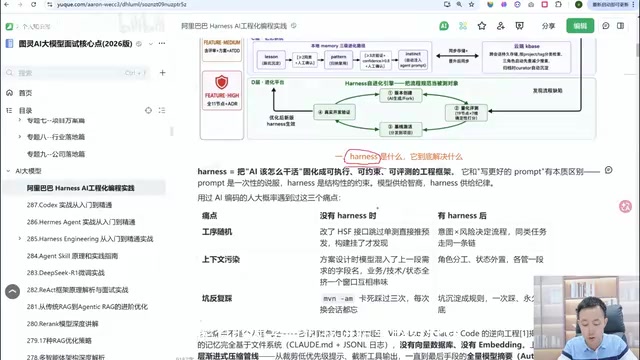Image resolution: width=640 pixels, height=360 pixels.
Task: Click the info icon beside the document title
Action: coord(293,26)
